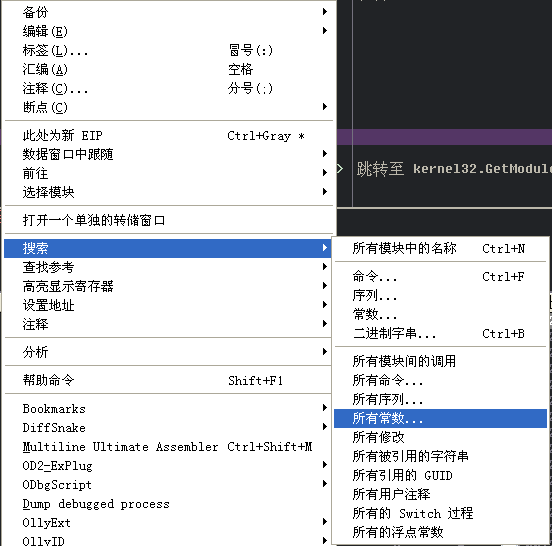The image size is (552, 546).
Task: Select Dump debugged process
Action: [x=168, y=503]
